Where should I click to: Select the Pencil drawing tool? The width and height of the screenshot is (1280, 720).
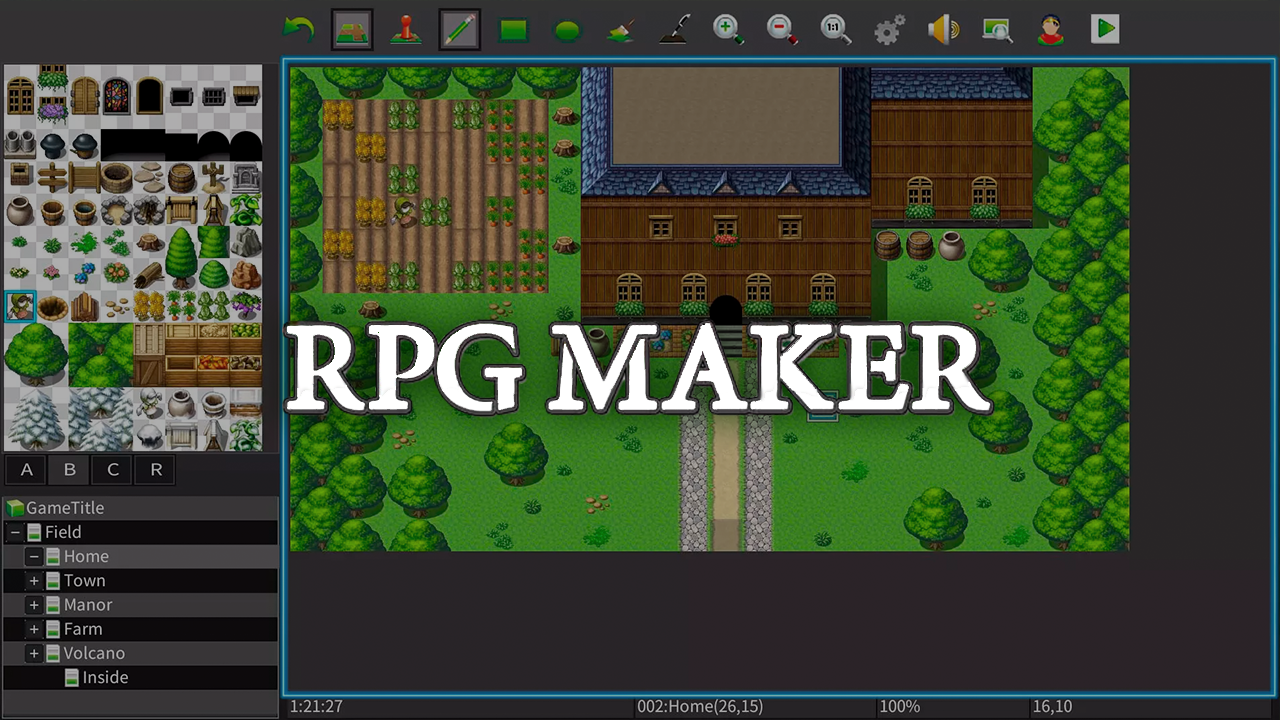pos(459,30)
